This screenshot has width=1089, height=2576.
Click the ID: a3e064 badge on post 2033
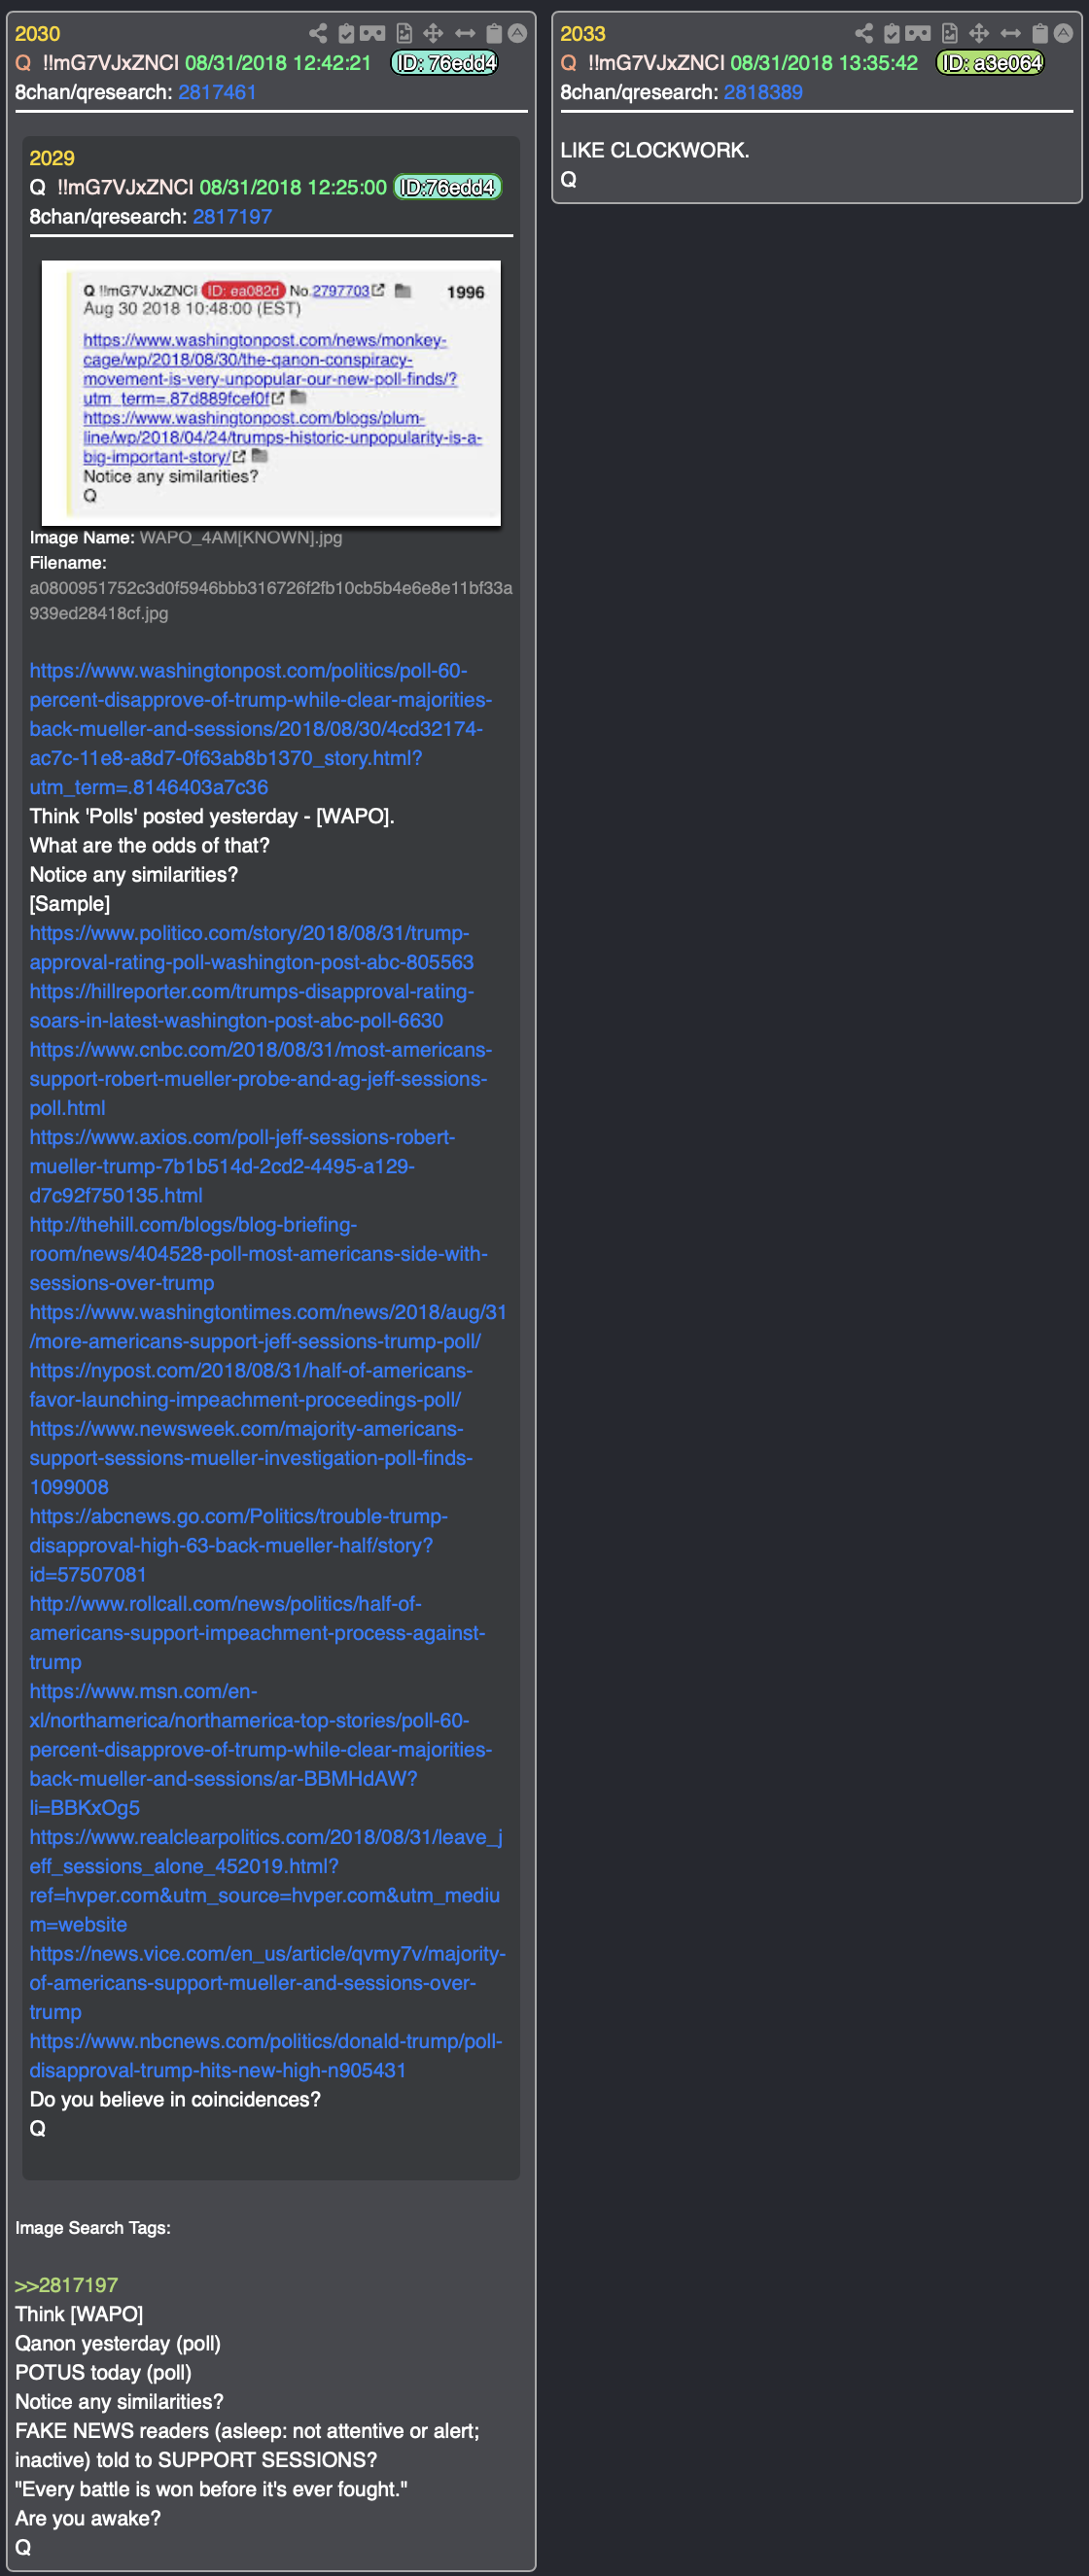990,63
